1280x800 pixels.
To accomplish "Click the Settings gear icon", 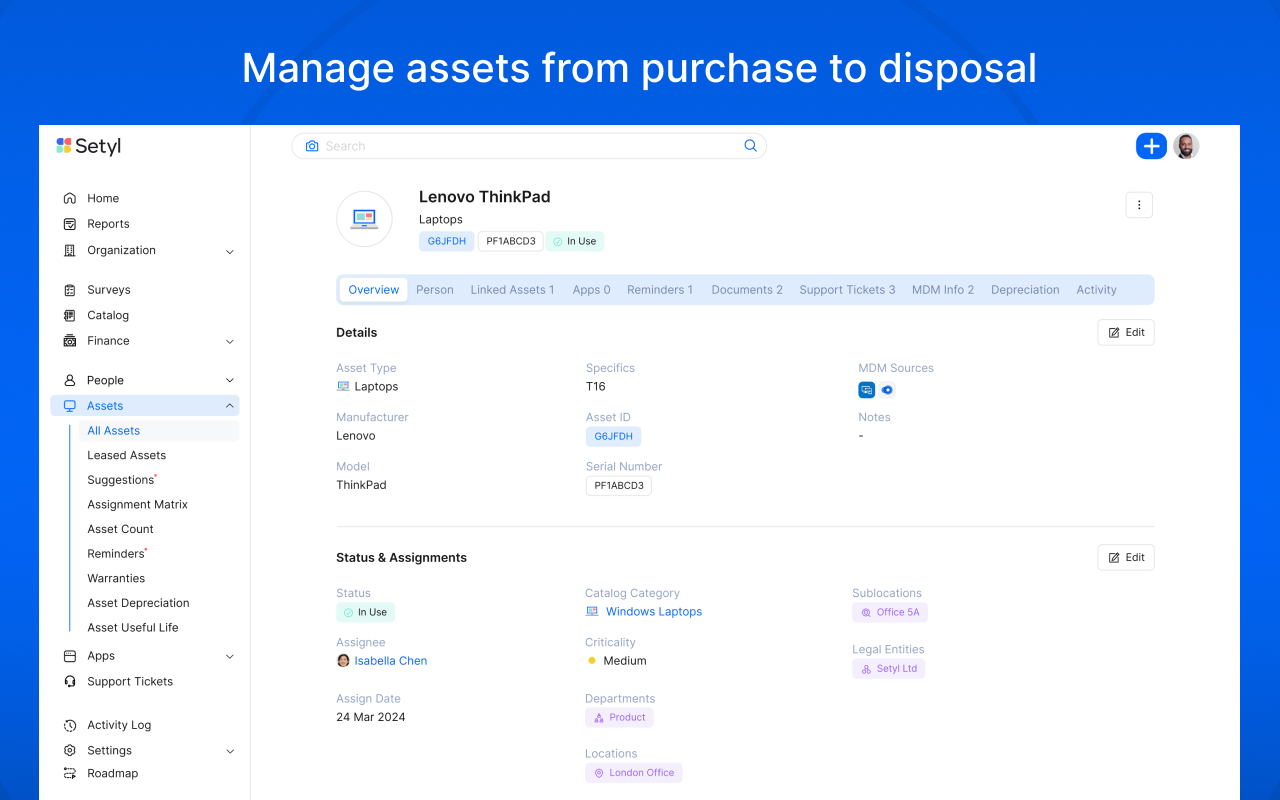I will tap(70, 750).
